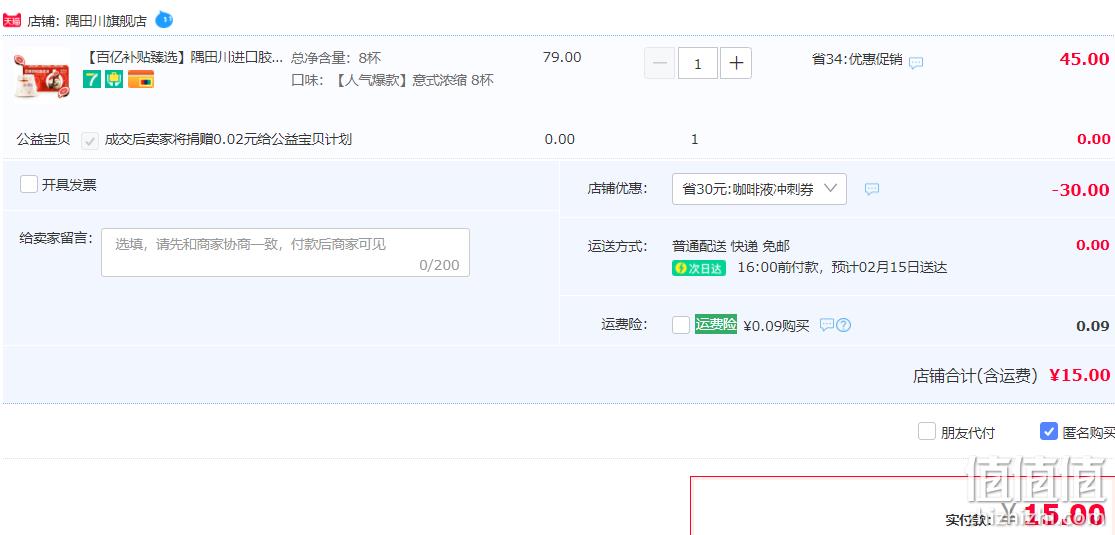Increase quantity with the plus button
Viewport: 1115px width, 535px height.
(x=736, y=63)
